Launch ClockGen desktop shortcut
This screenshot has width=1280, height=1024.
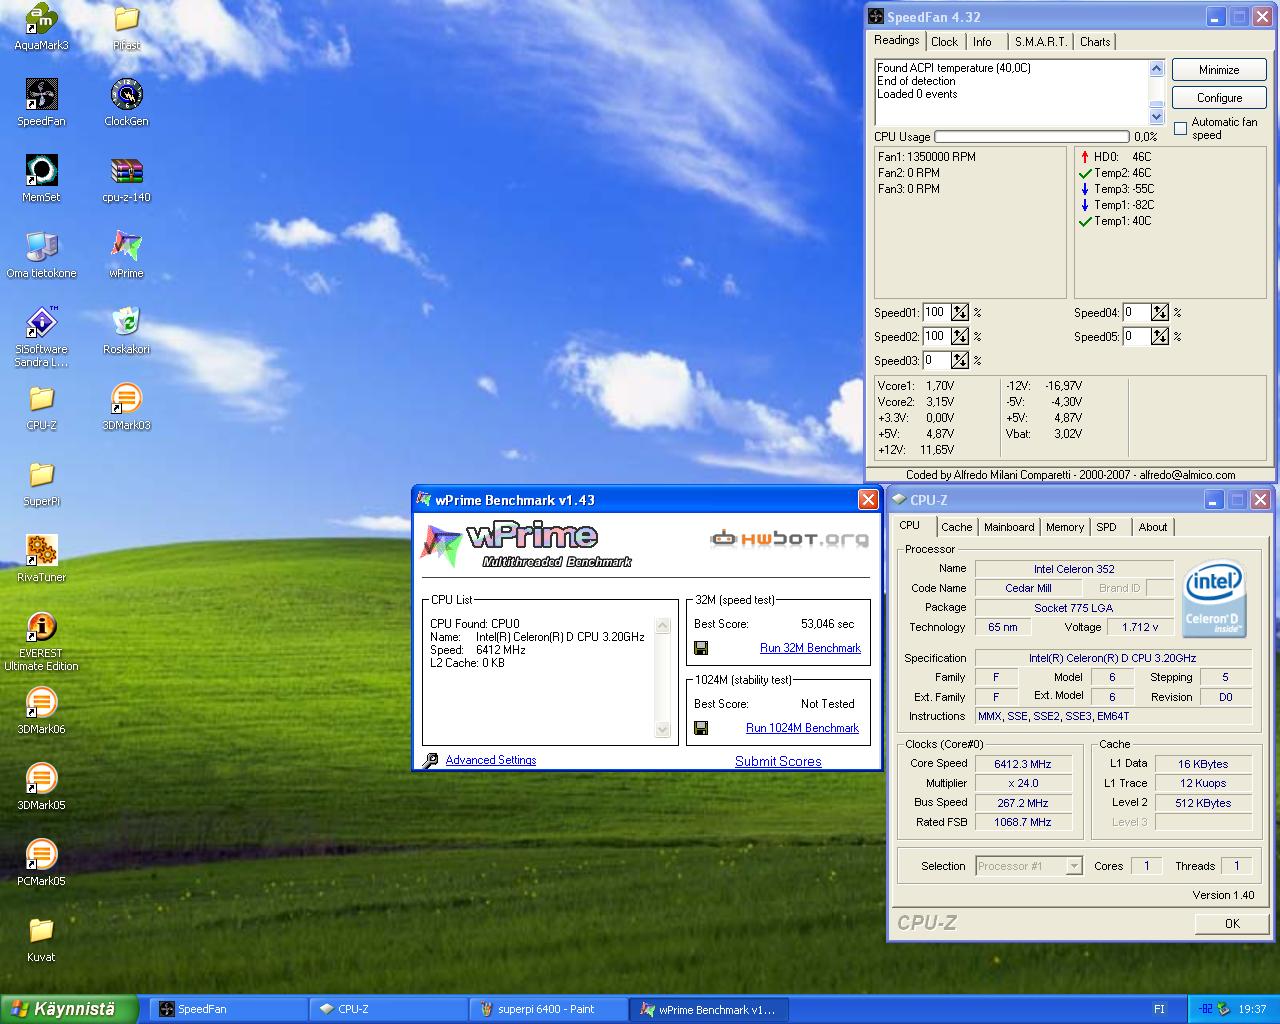pyautogui.click(x=126, y=102)
